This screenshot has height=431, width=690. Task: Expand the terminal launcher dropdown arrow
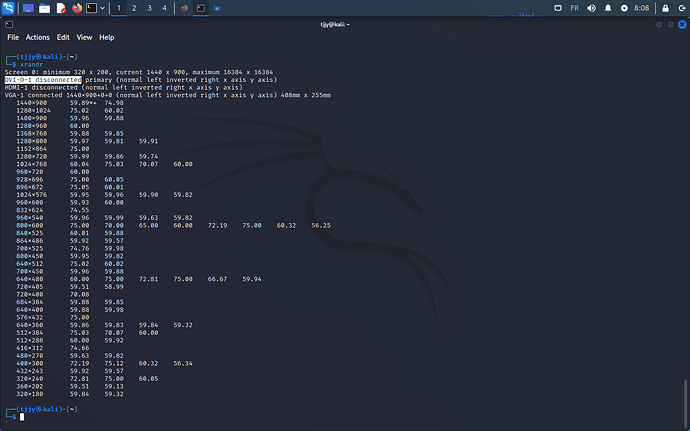(103, 8)
